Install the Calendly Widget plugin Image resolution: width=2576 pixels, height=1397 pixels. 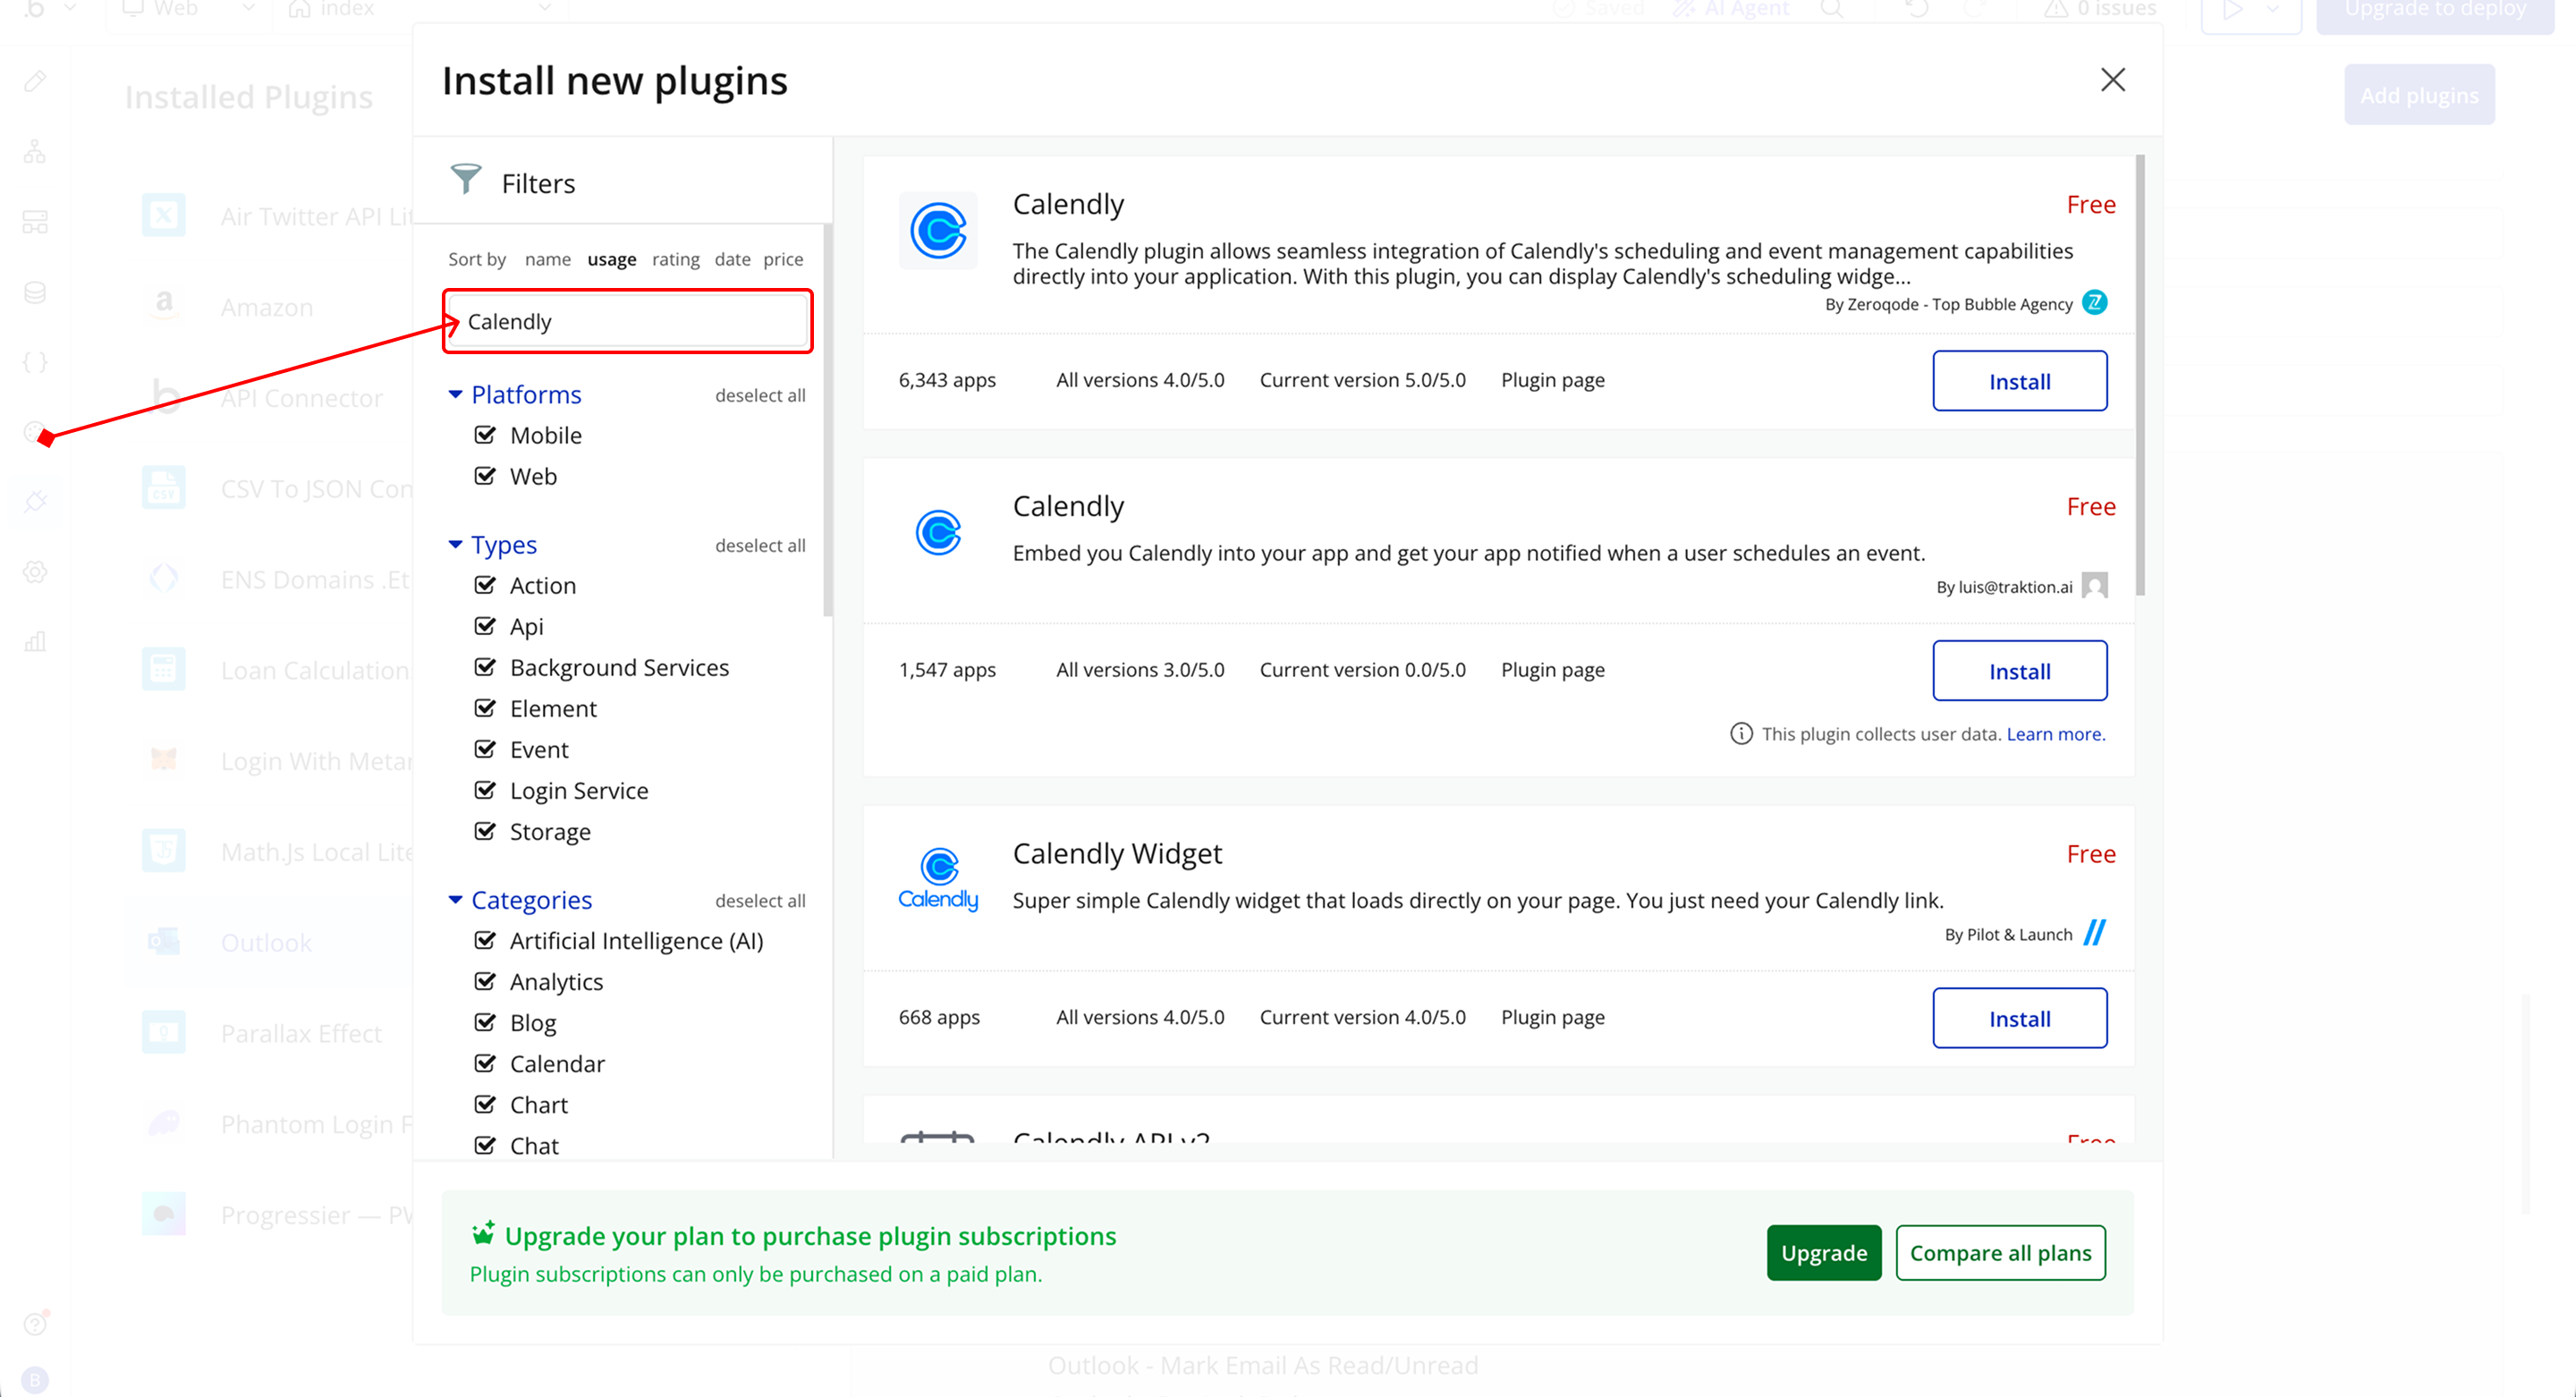click(x=2019, y=1018)
